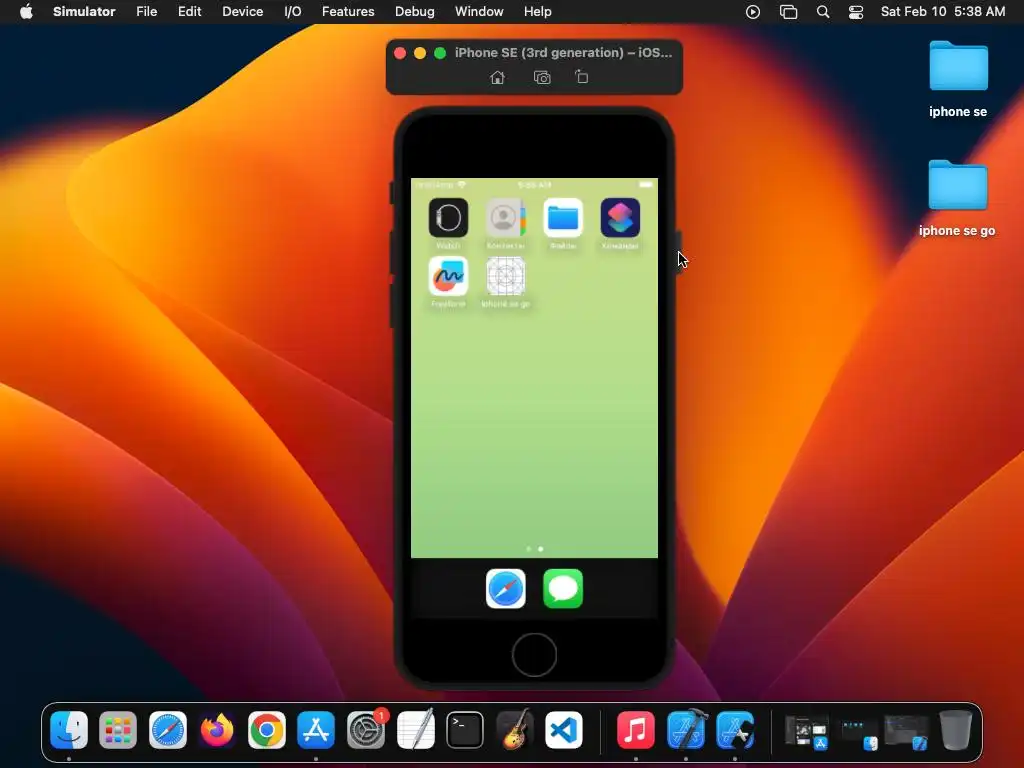Launch Google Chrome from the Dock
This screenshot has width=1024, height=768.
point(266,729)
